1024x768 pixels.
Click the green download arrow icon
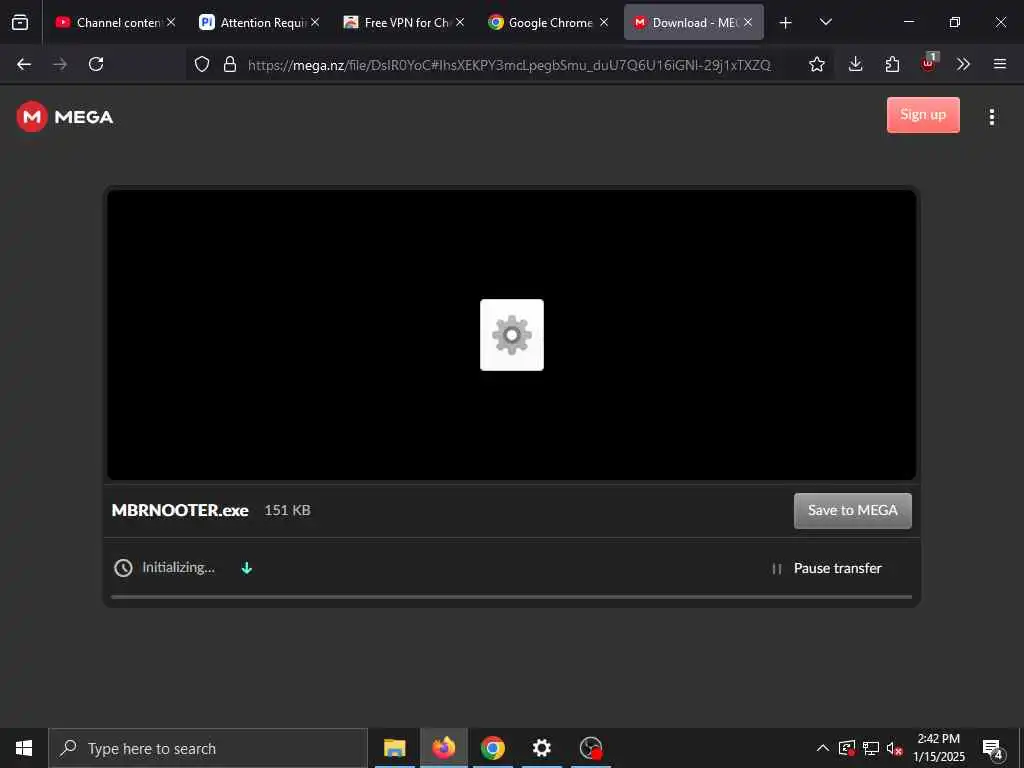[x=247, y=568]
